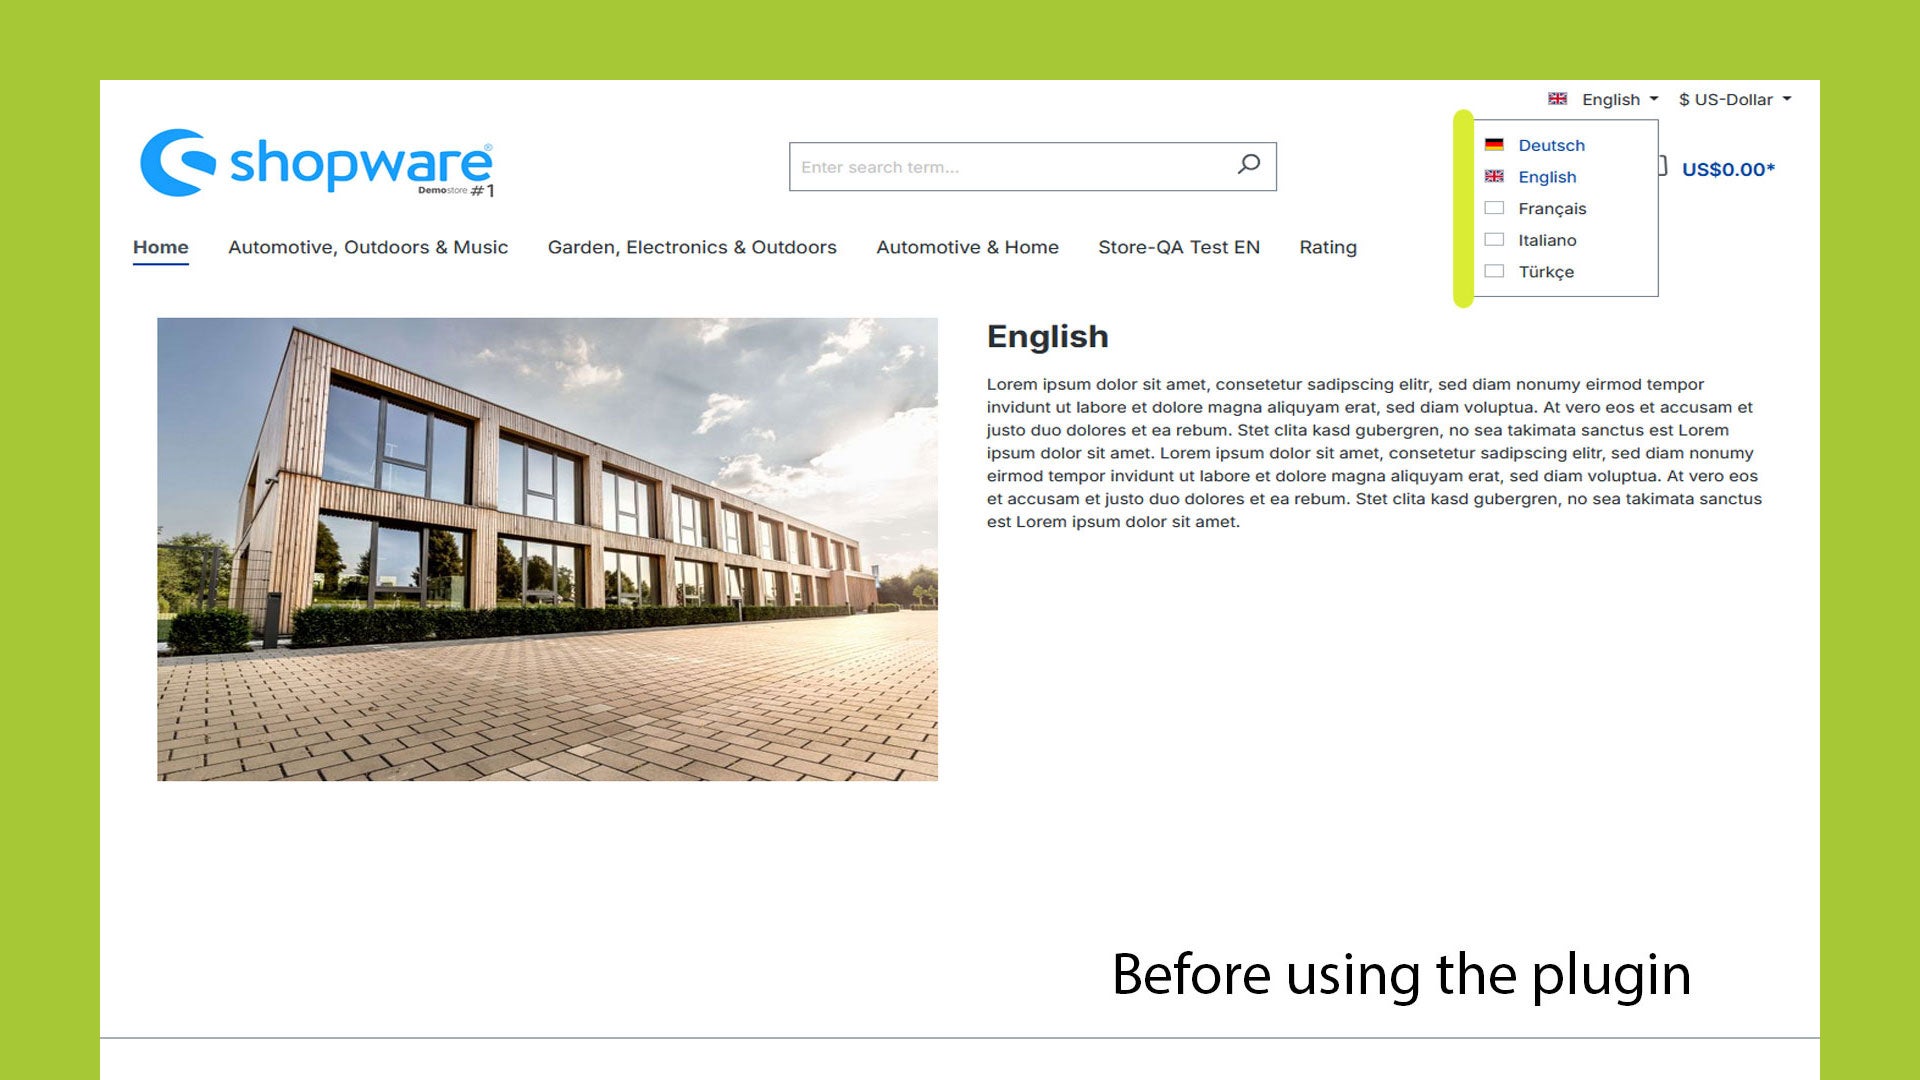The width and height of the screenshot is (1920, 1080).
Task: Open the Automotive, Outdoors & Music menu
Action: click(367, 247)
